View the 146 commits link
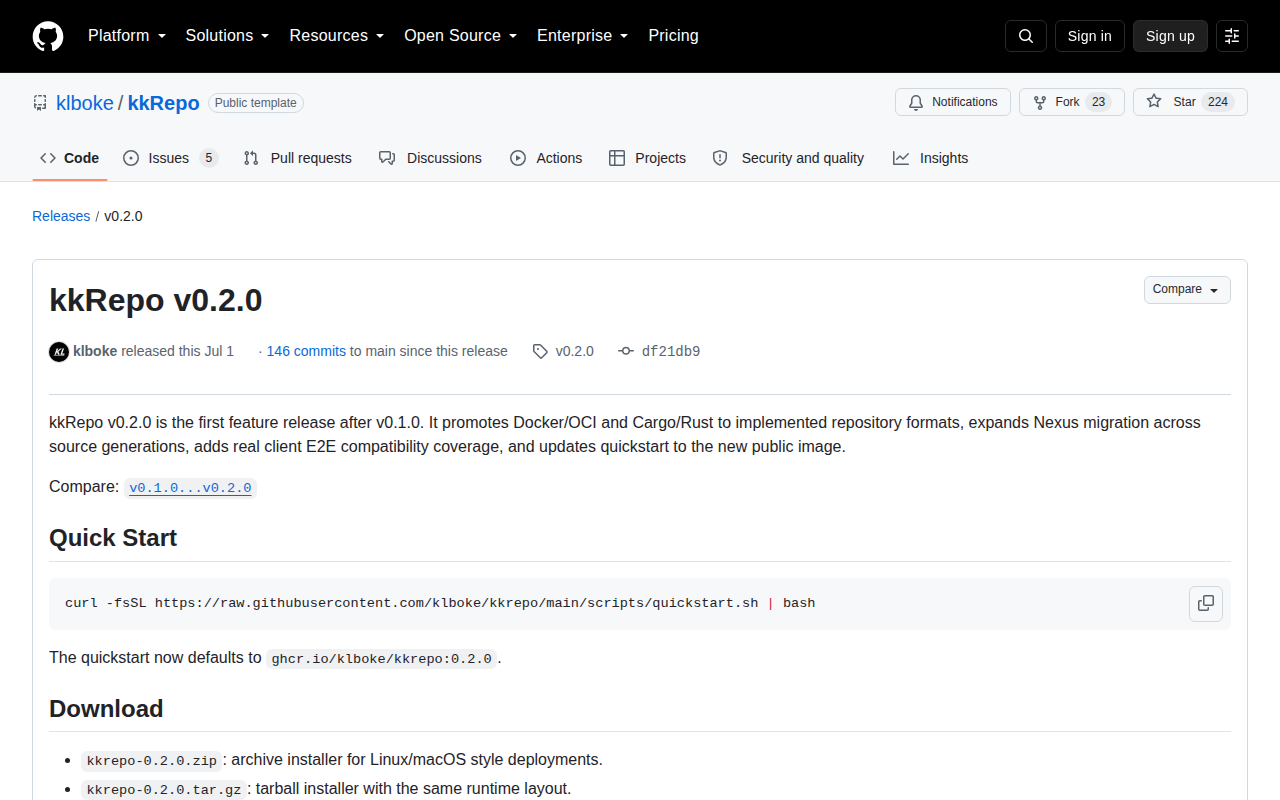 [x=306, y=351]
